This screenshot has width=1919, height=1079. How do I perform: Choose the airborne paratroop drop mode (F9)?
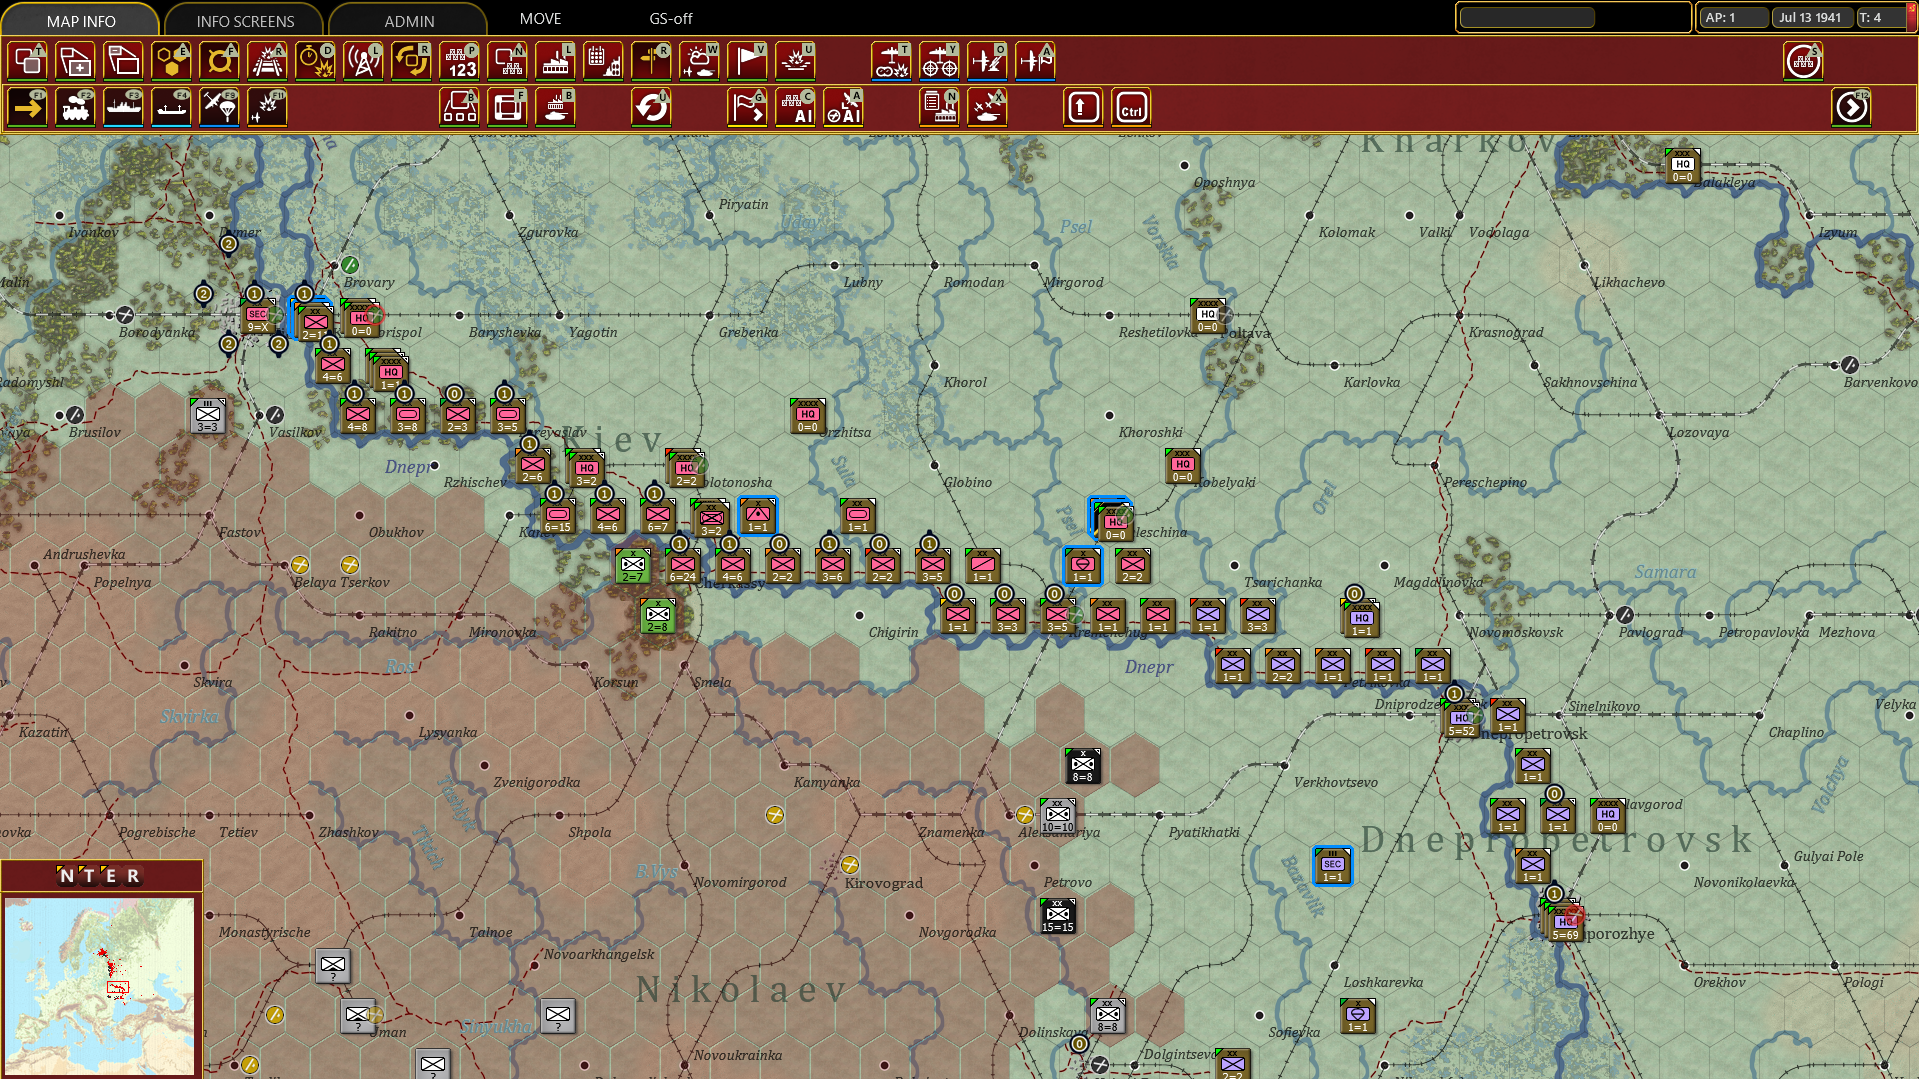coord(220,107)
